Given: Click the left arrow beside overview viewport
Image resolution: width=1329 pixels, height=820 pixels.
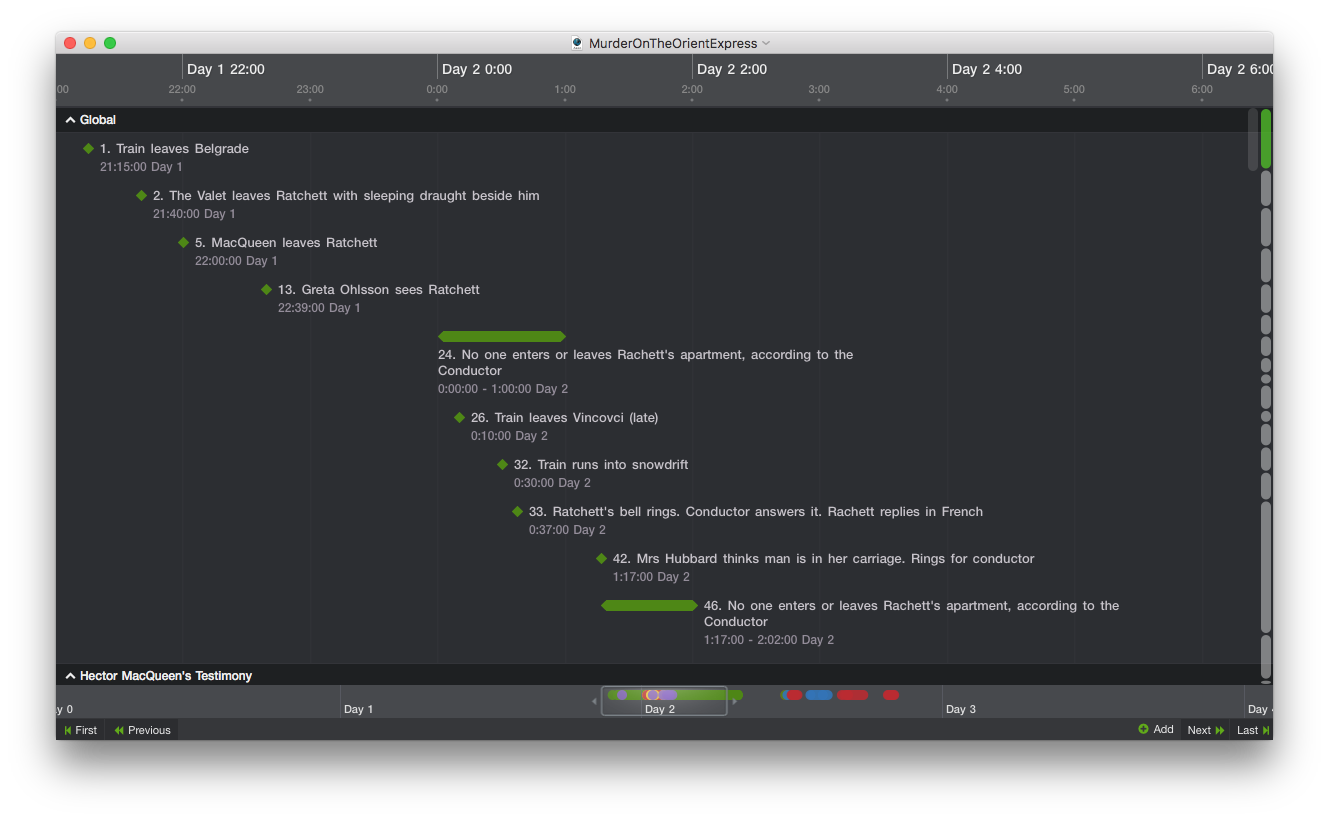Looking at the screenshot, I should (595, 701).
